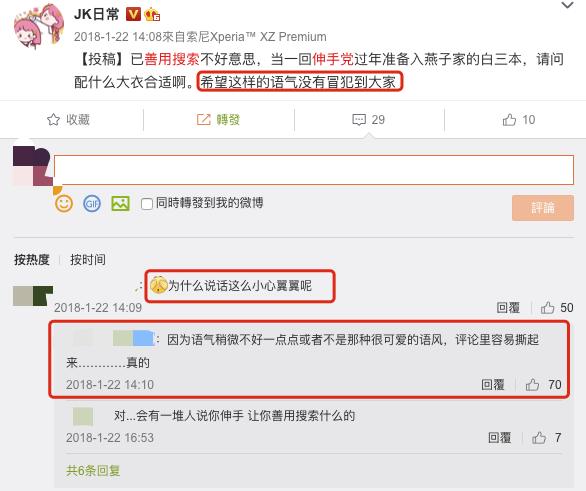Click the star favorite icon beside 收藏
586x491 pixels.
[x=53, y=120]
